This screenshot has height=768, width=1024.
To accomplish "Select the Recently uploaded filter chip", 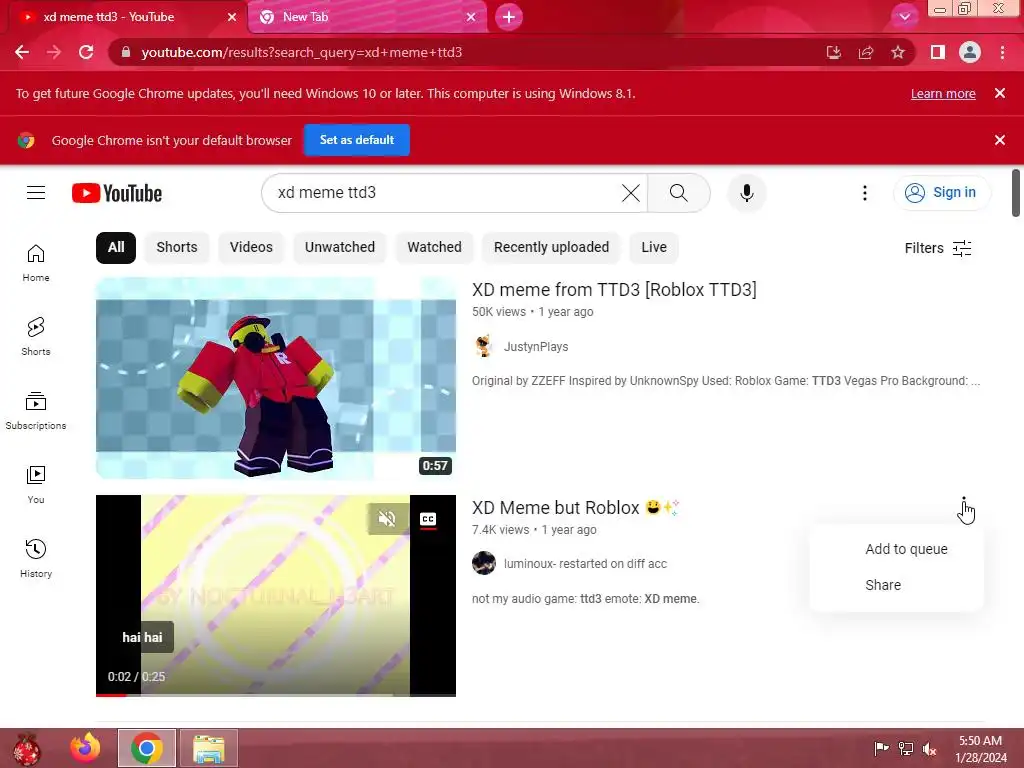I will [x=551, y=248].
